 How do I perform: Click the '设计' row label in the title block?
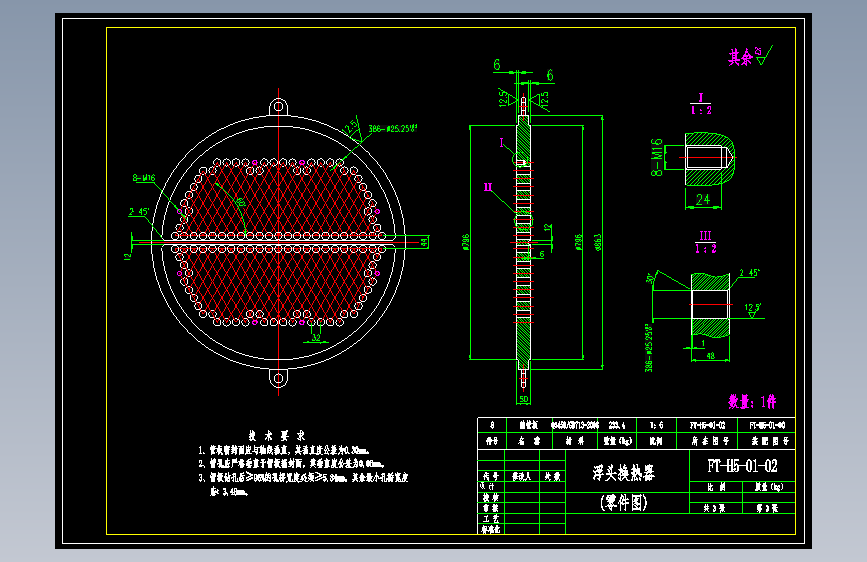coord(488,486)
